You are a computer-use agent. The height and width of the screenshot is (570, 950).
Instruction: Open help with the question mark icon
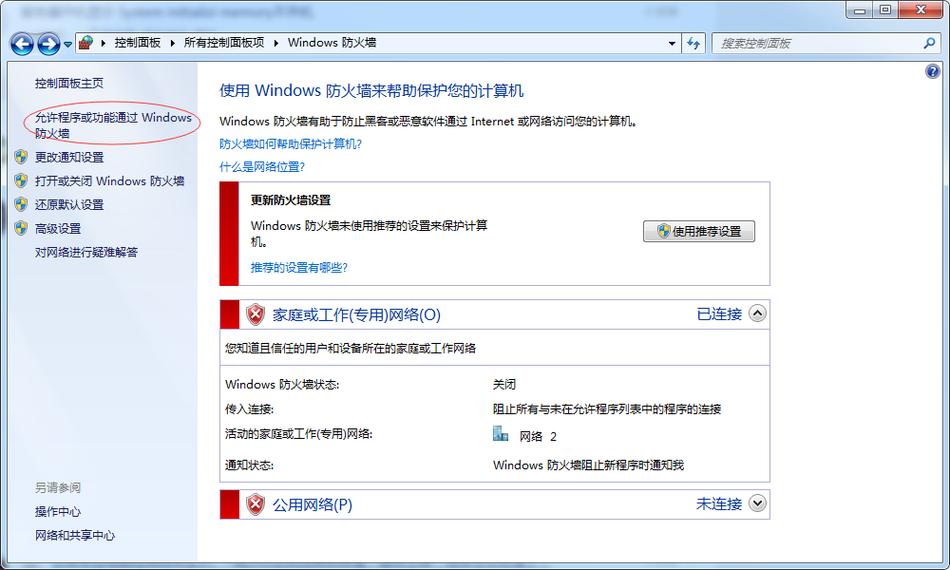(932, 71)
